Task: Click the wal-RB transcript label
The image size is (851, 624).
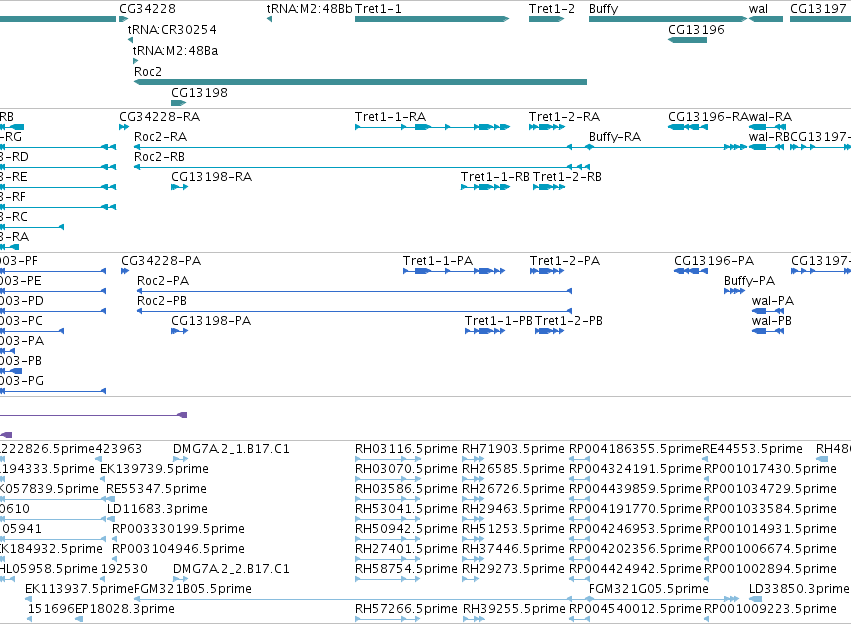Action: (769, 137)
